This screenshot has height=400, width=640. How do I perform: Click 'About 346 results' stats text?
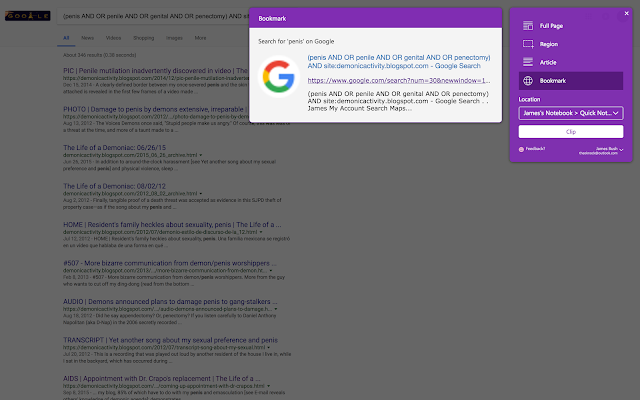point(100,55)
